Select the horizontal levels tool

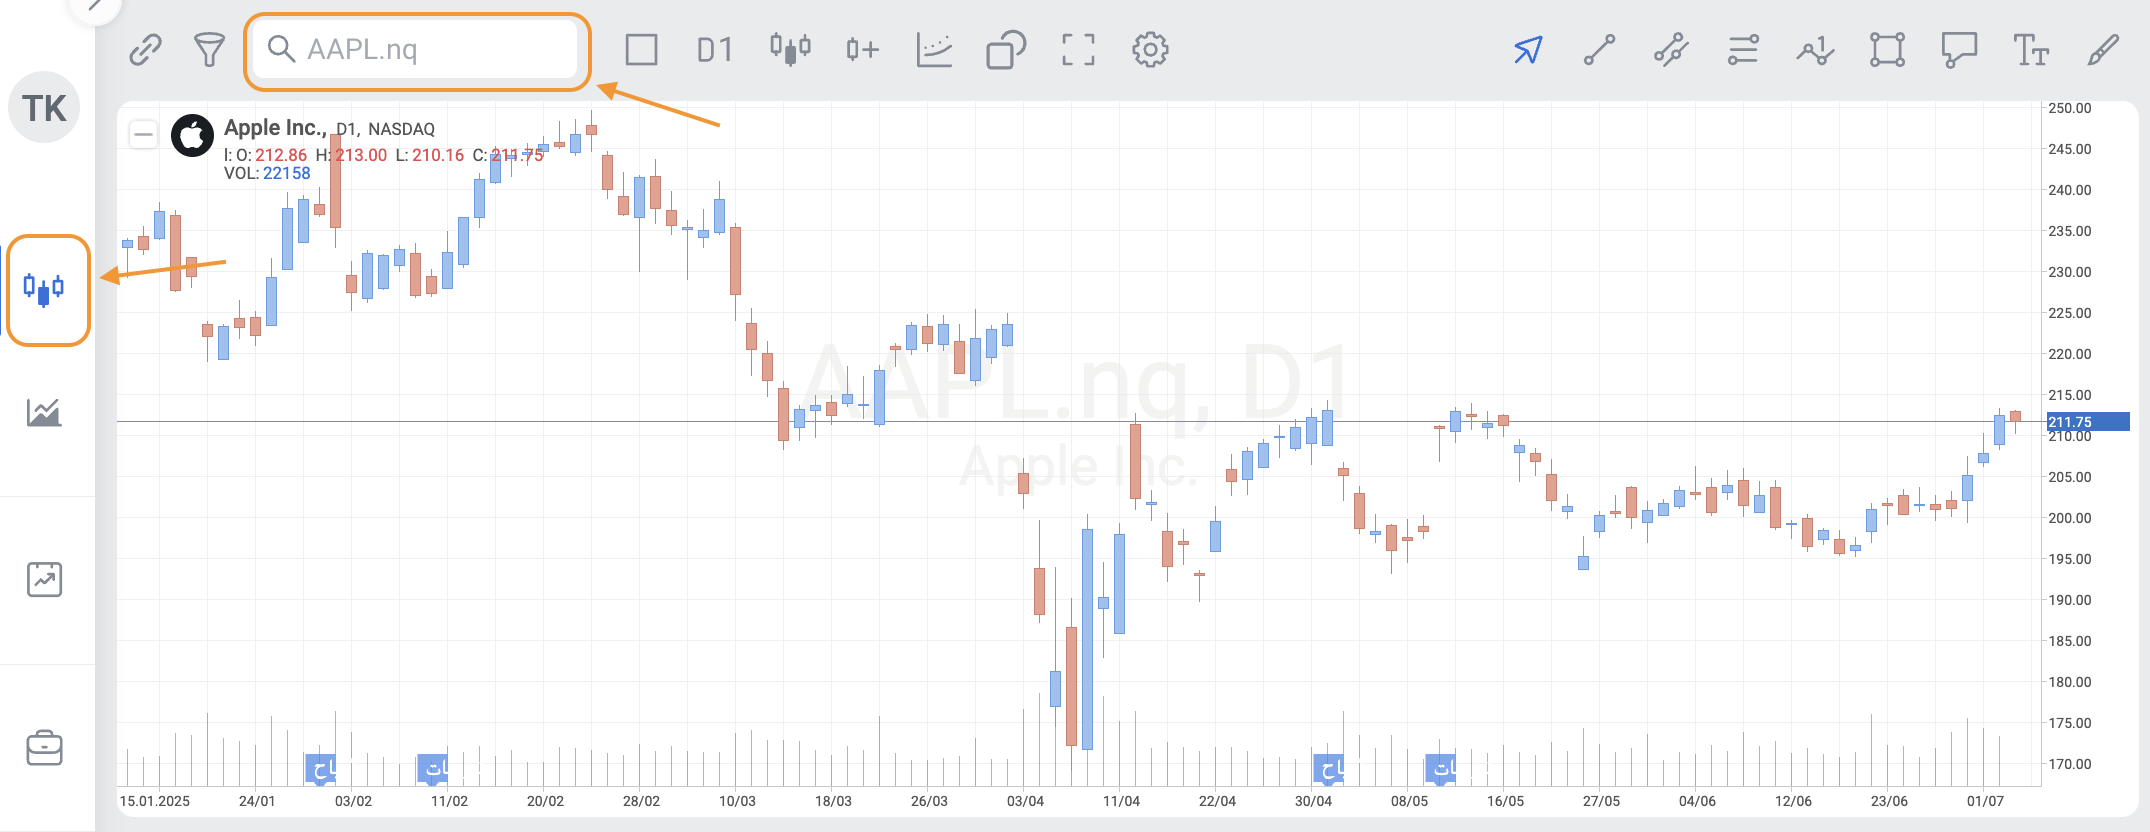(1743, 49)
